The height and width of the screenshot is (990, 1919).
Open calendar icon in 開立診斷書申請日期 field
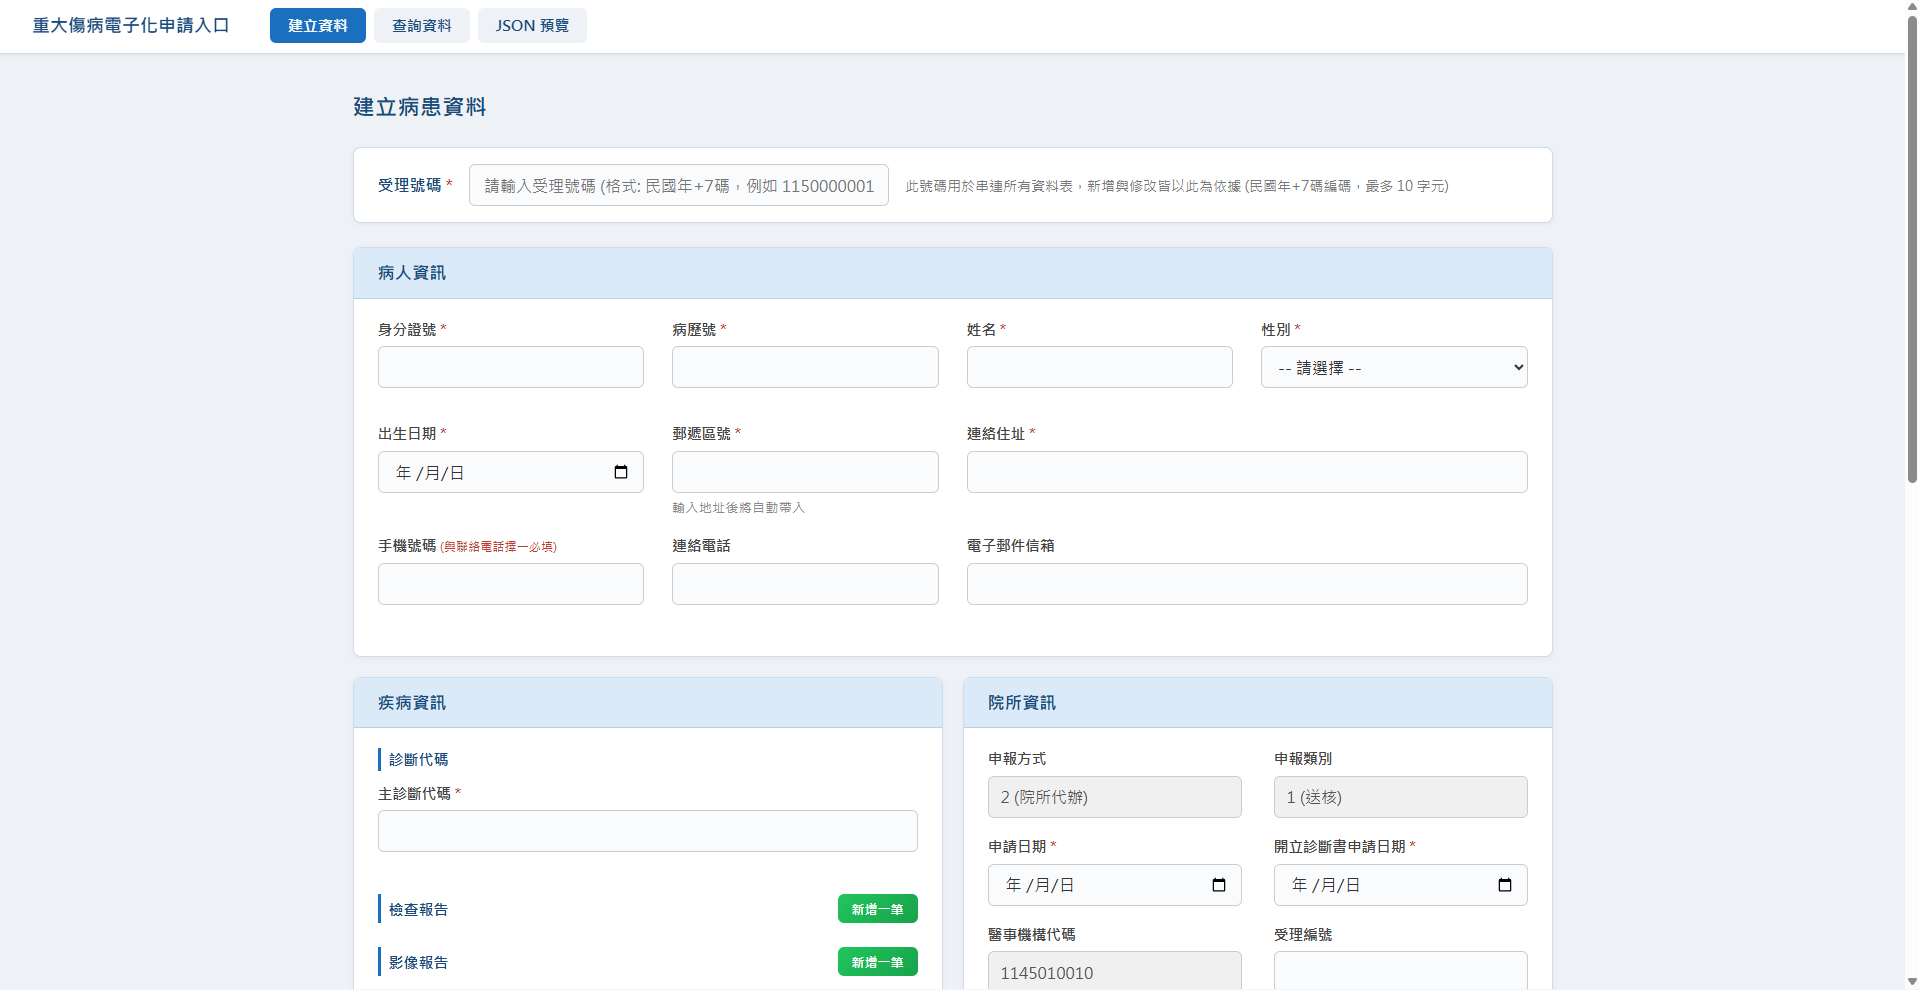[x=1505, y=885]
